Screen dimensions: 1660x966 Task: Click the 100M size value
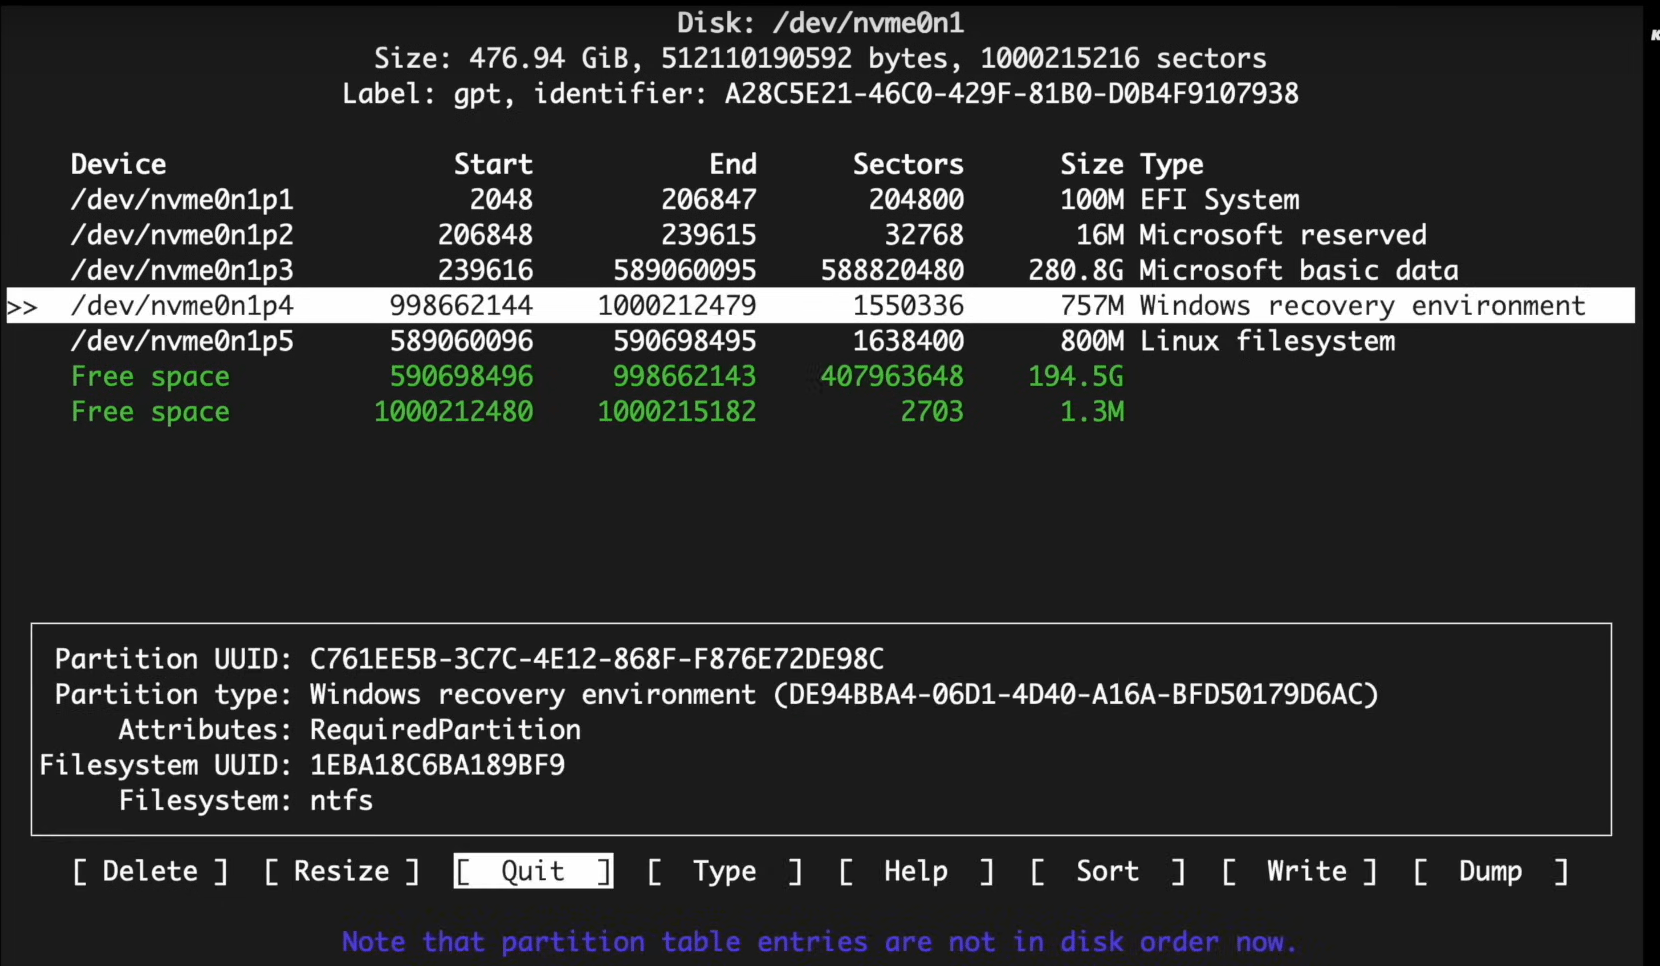pyautogui.click(x=1092, y=200)
